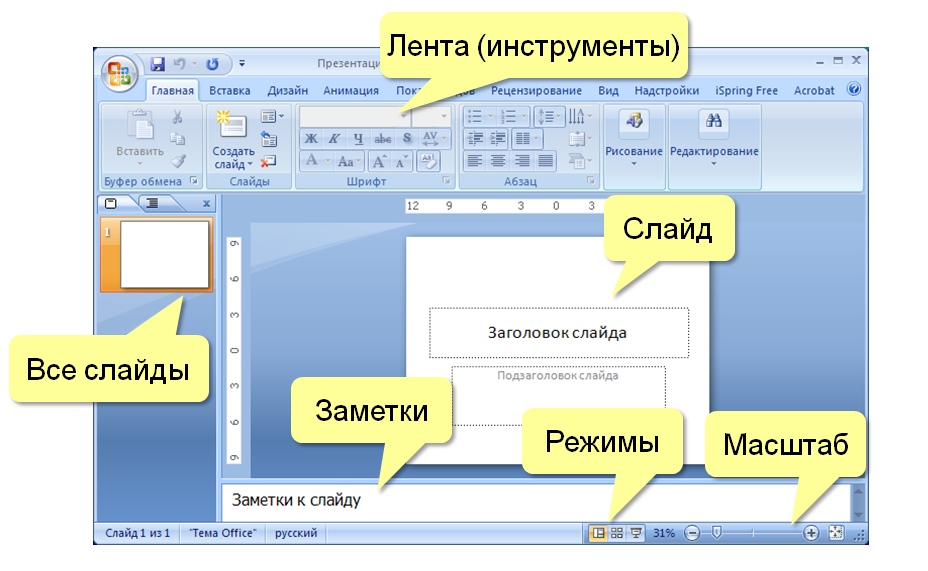This screenshot has height=571, width=928.
Task: Open the round Office button menu
Action: 120,75
